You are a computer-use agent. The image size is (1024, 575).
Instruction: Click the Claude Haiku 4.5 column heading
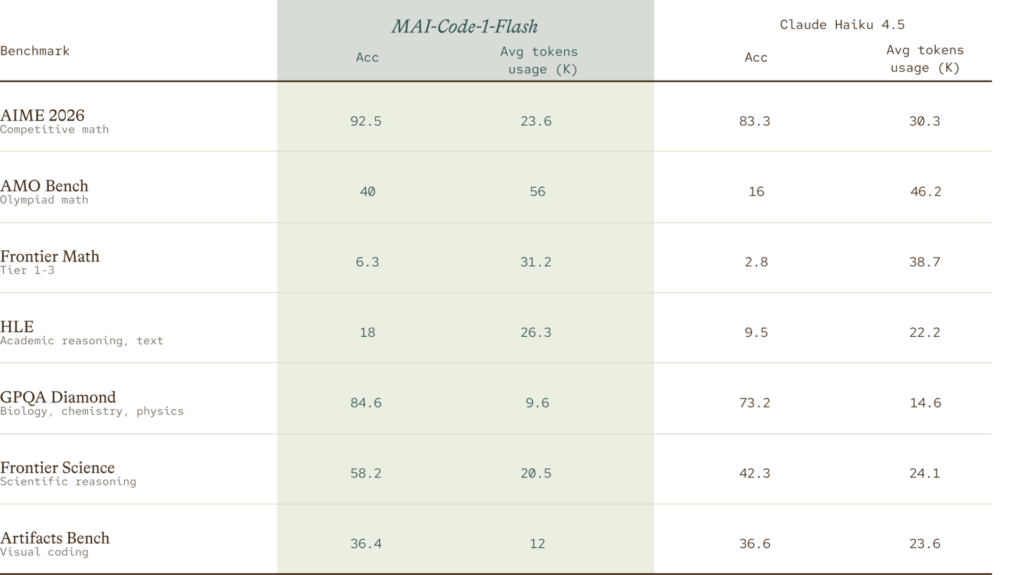click(842, 25)
